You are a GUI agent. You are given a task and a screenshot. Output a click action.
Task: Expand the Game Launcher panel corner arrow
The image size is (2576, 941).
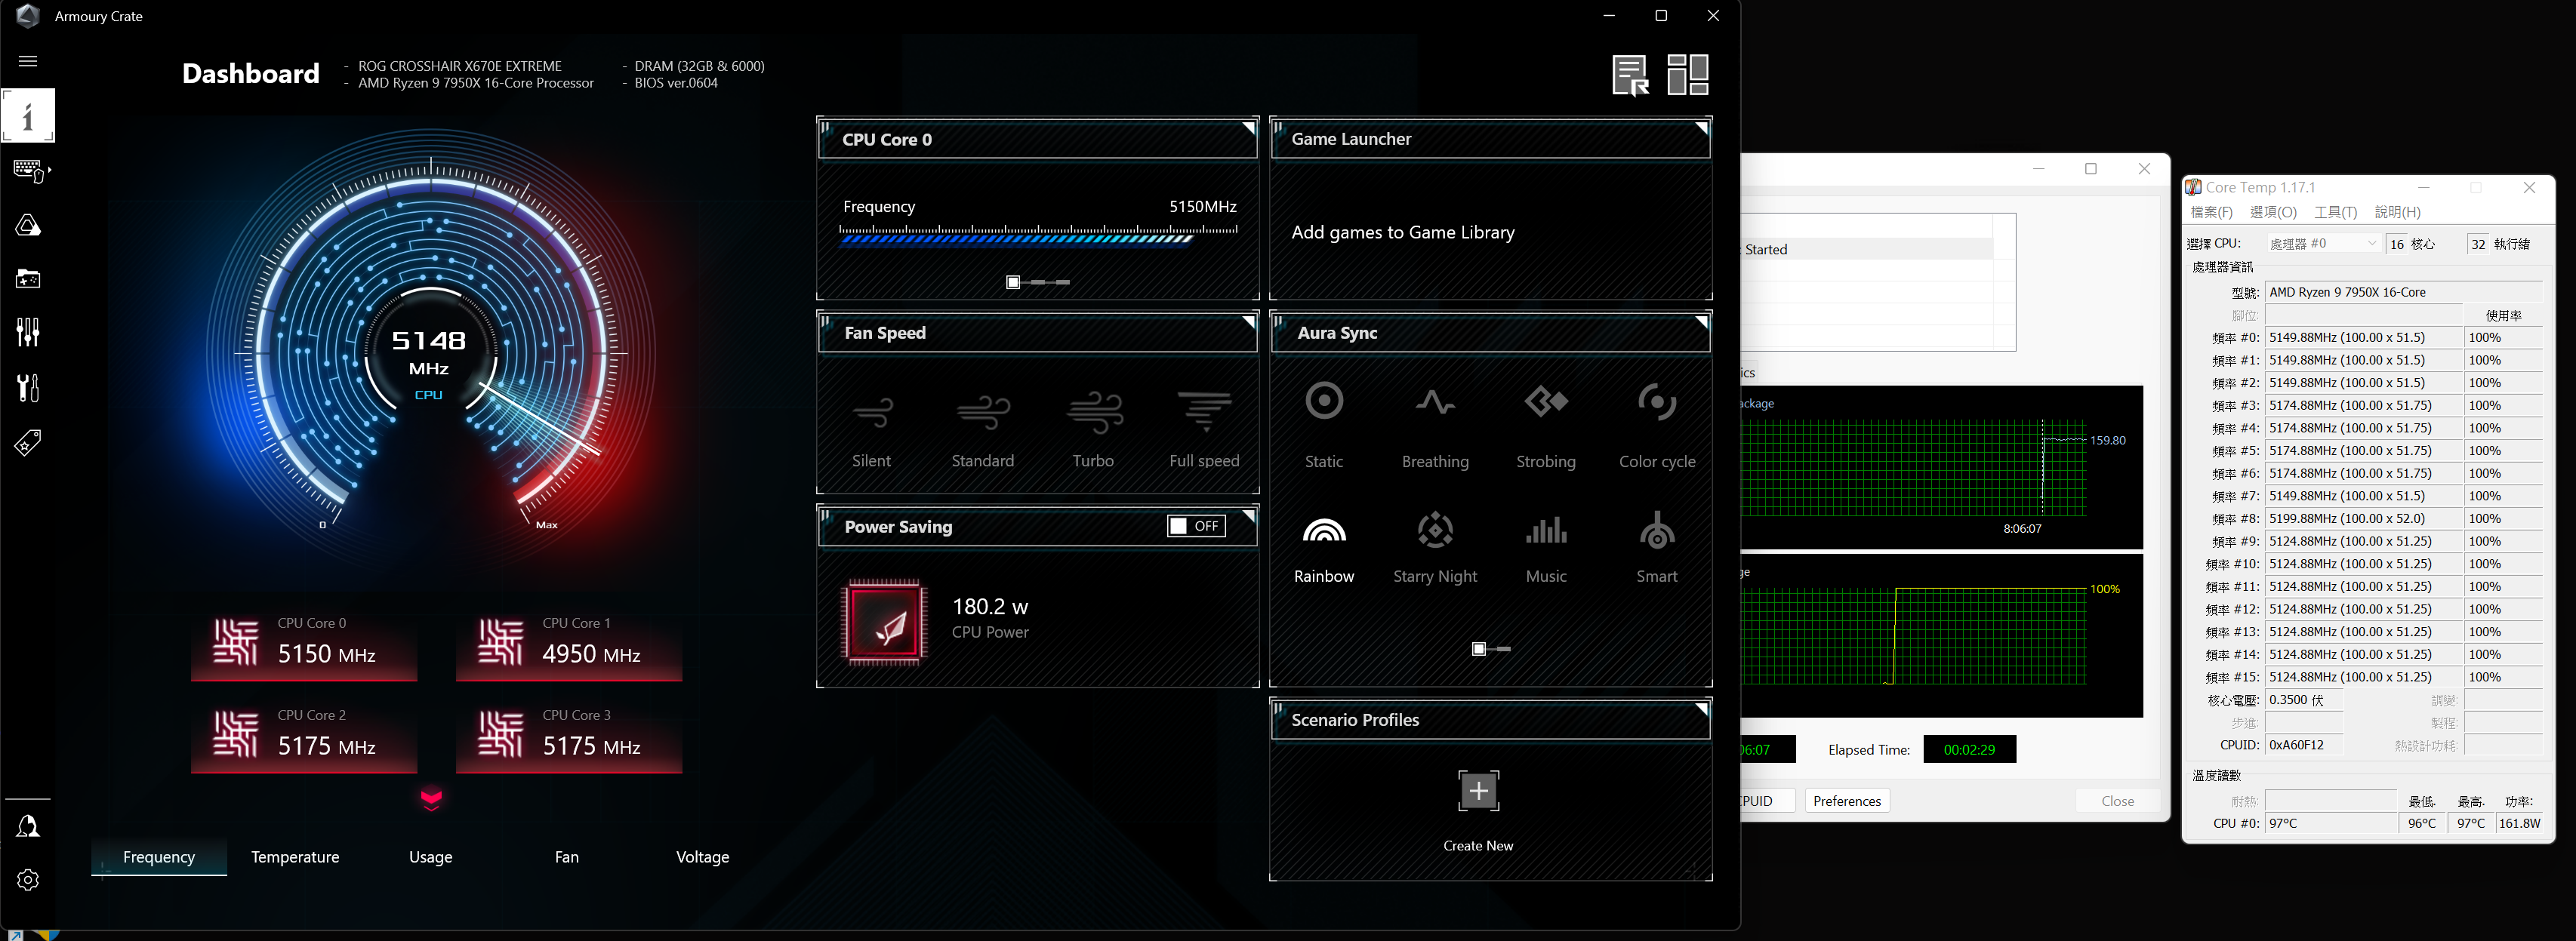point(1702,128)
